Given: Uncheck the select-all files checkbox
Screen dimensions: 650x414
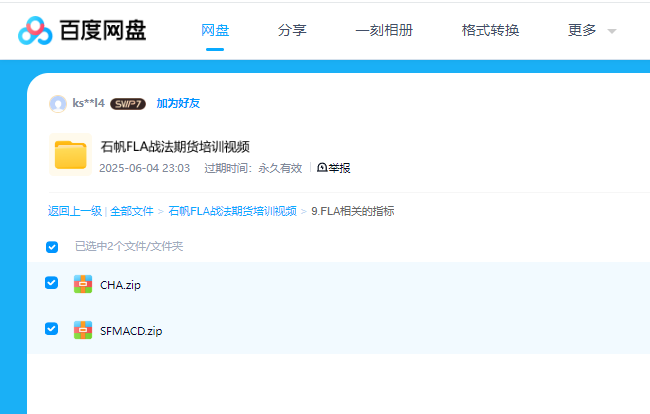Looking at the screenshot, I should click(52, 246).
